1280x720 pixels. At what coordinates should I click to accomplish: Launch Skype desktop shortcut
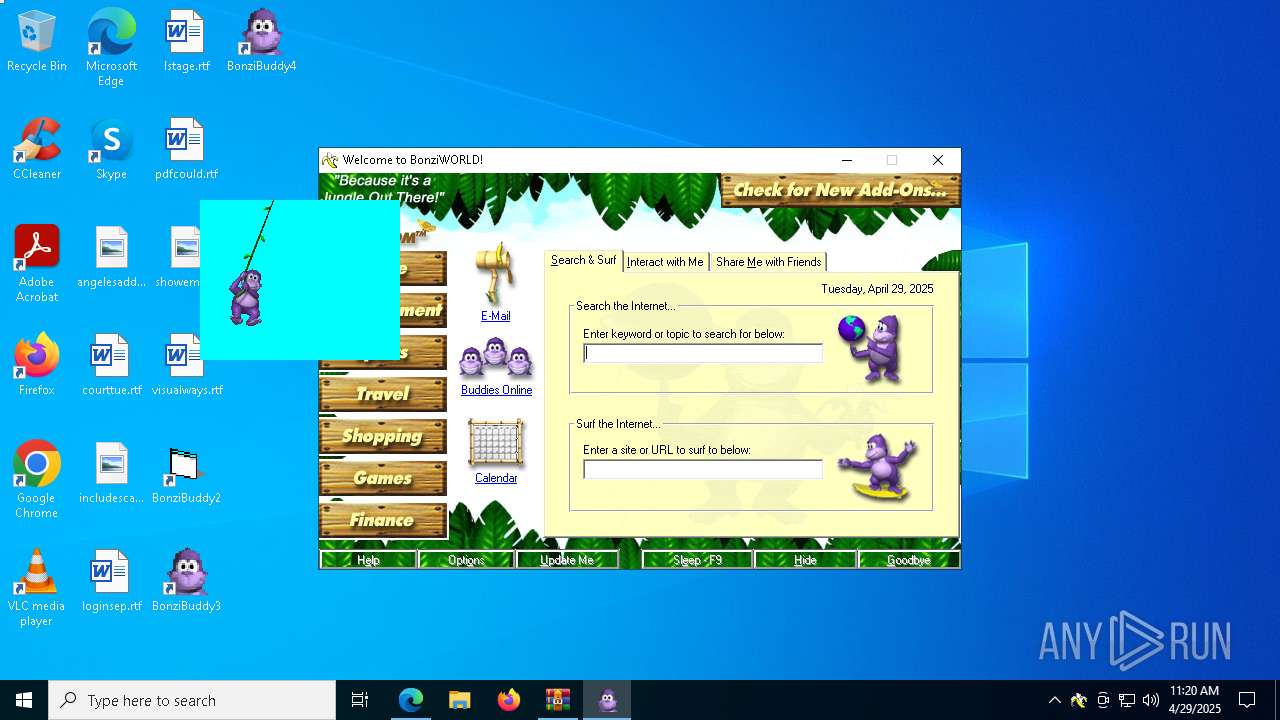point(111,150)
